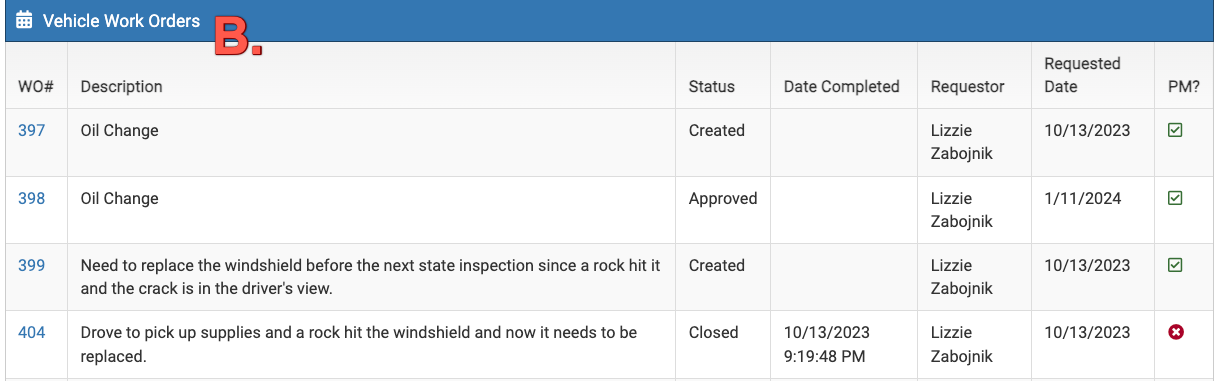Viewport: 1218px width, 381px height.
Task: Click the Status column header
Action: pyautogui.click(x=712, y=86)
